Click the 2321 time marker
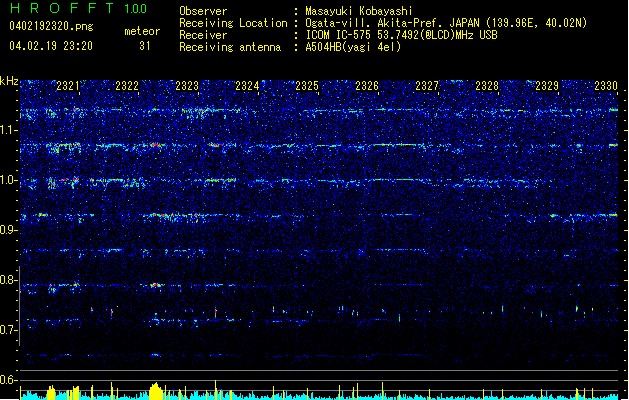The width and height of the screenshot is (629, 400). [x=67, y=86]
